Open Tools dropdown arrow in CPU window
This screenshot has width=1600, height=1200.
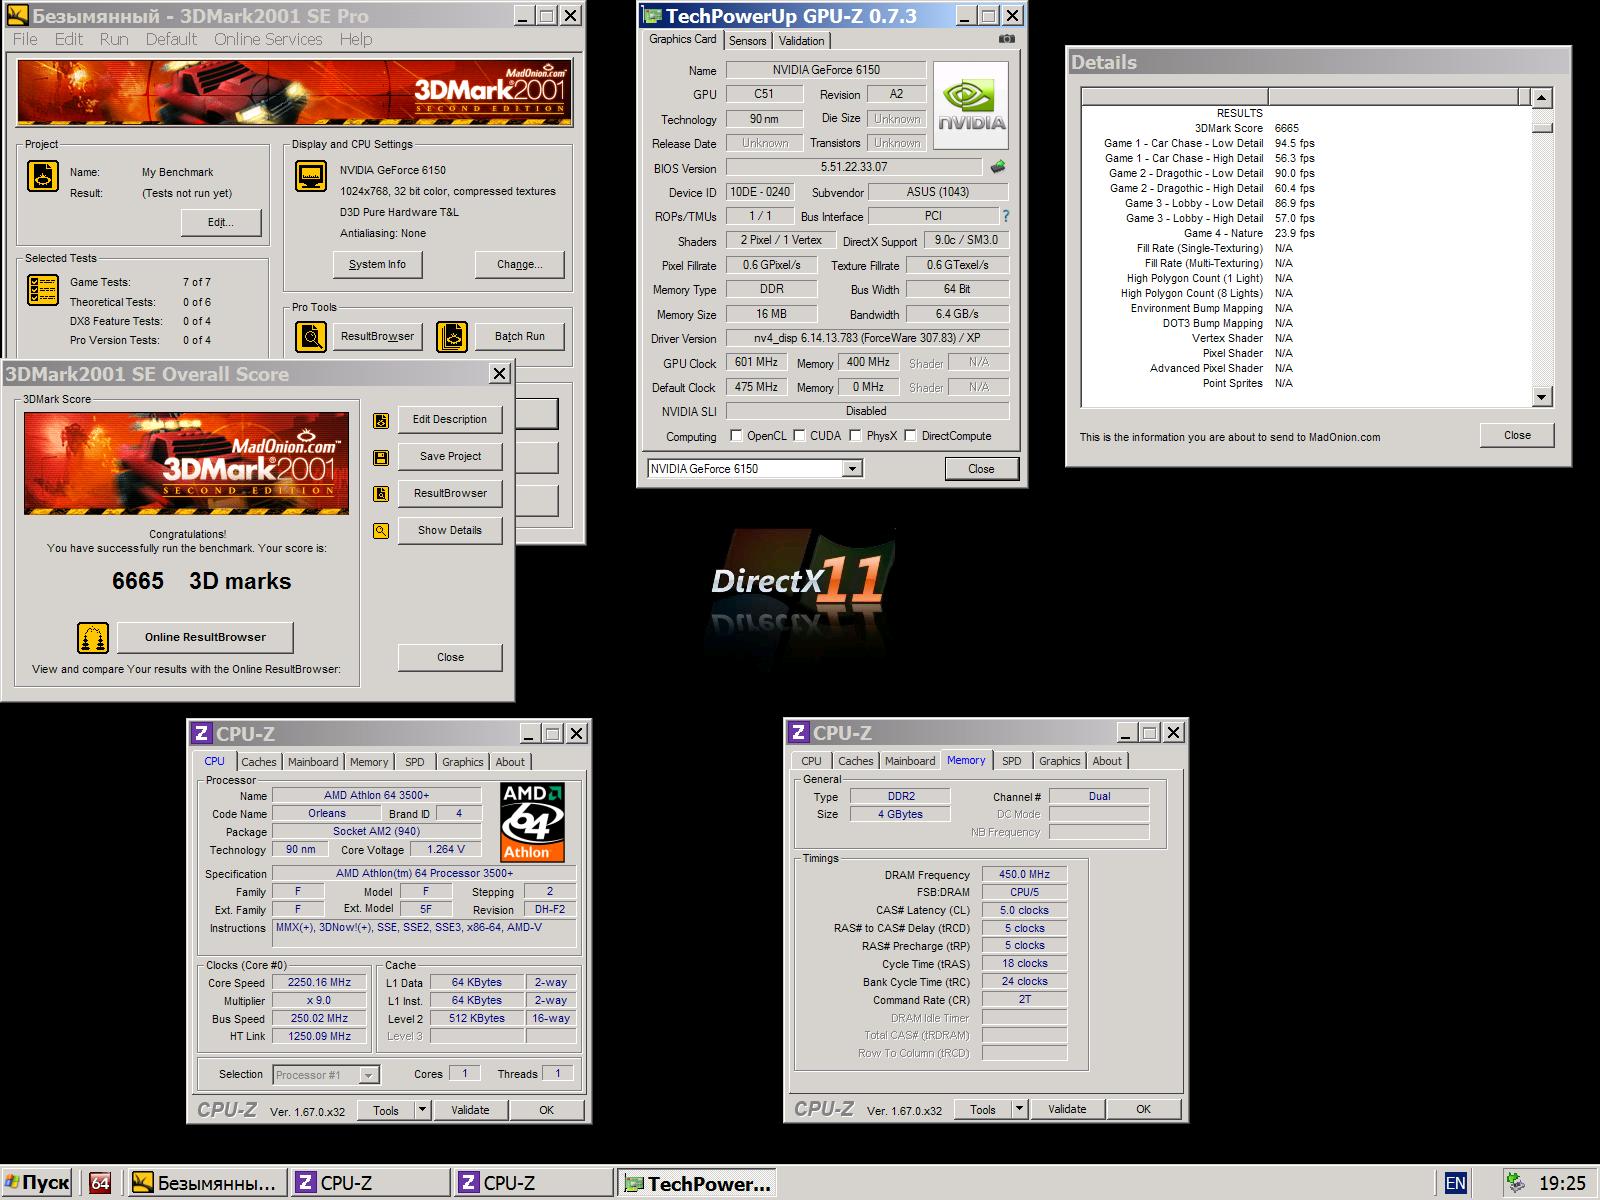(422, 1109)
